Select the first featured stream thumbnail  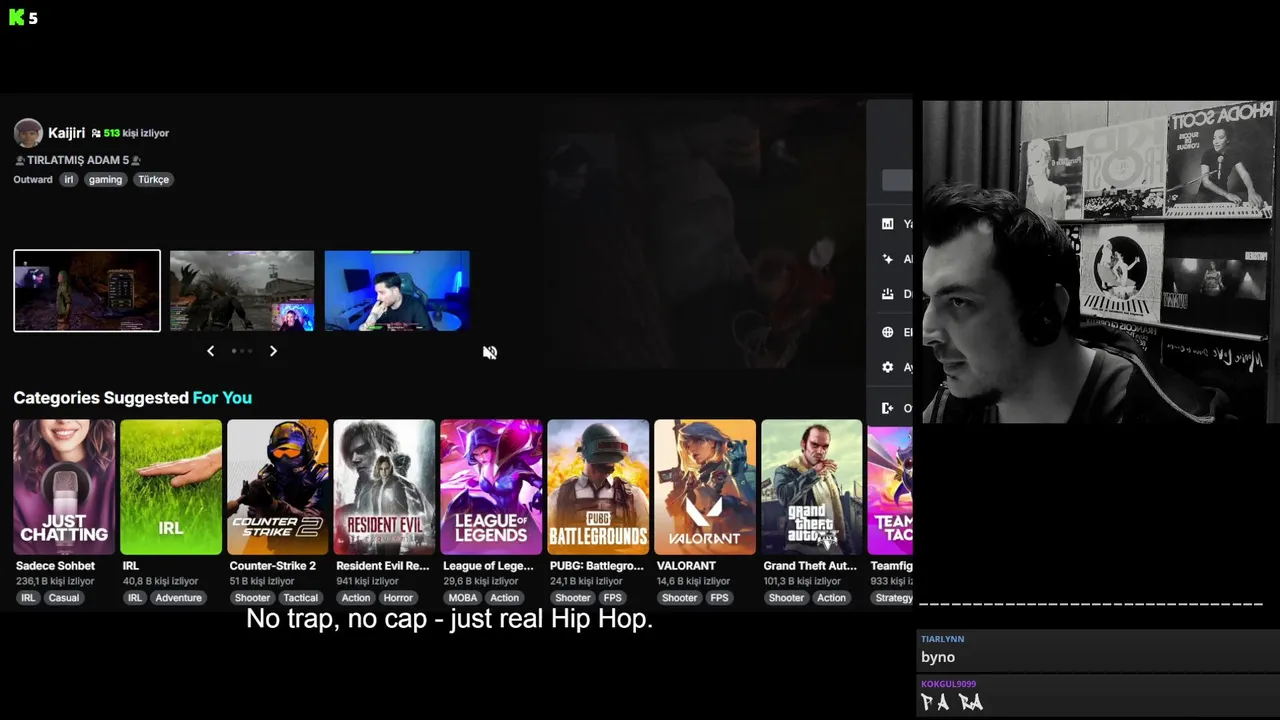[x=87, y=291]
